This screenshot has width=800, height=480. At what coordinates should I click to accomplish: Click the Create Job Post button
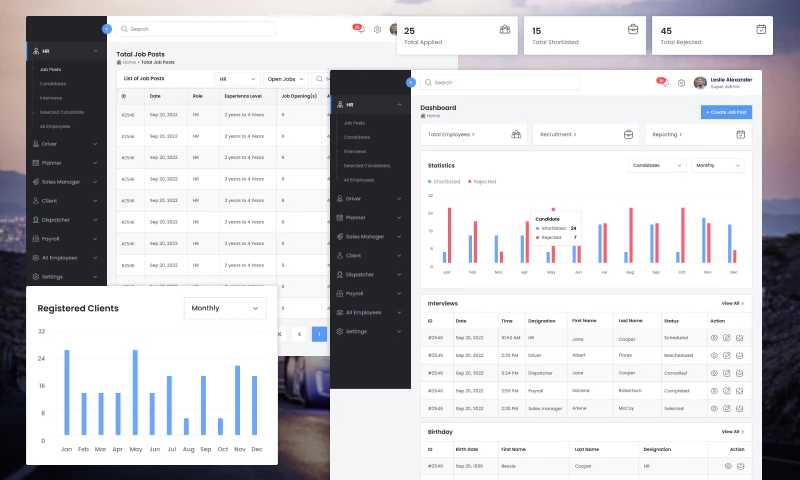(x=726, y=112)
